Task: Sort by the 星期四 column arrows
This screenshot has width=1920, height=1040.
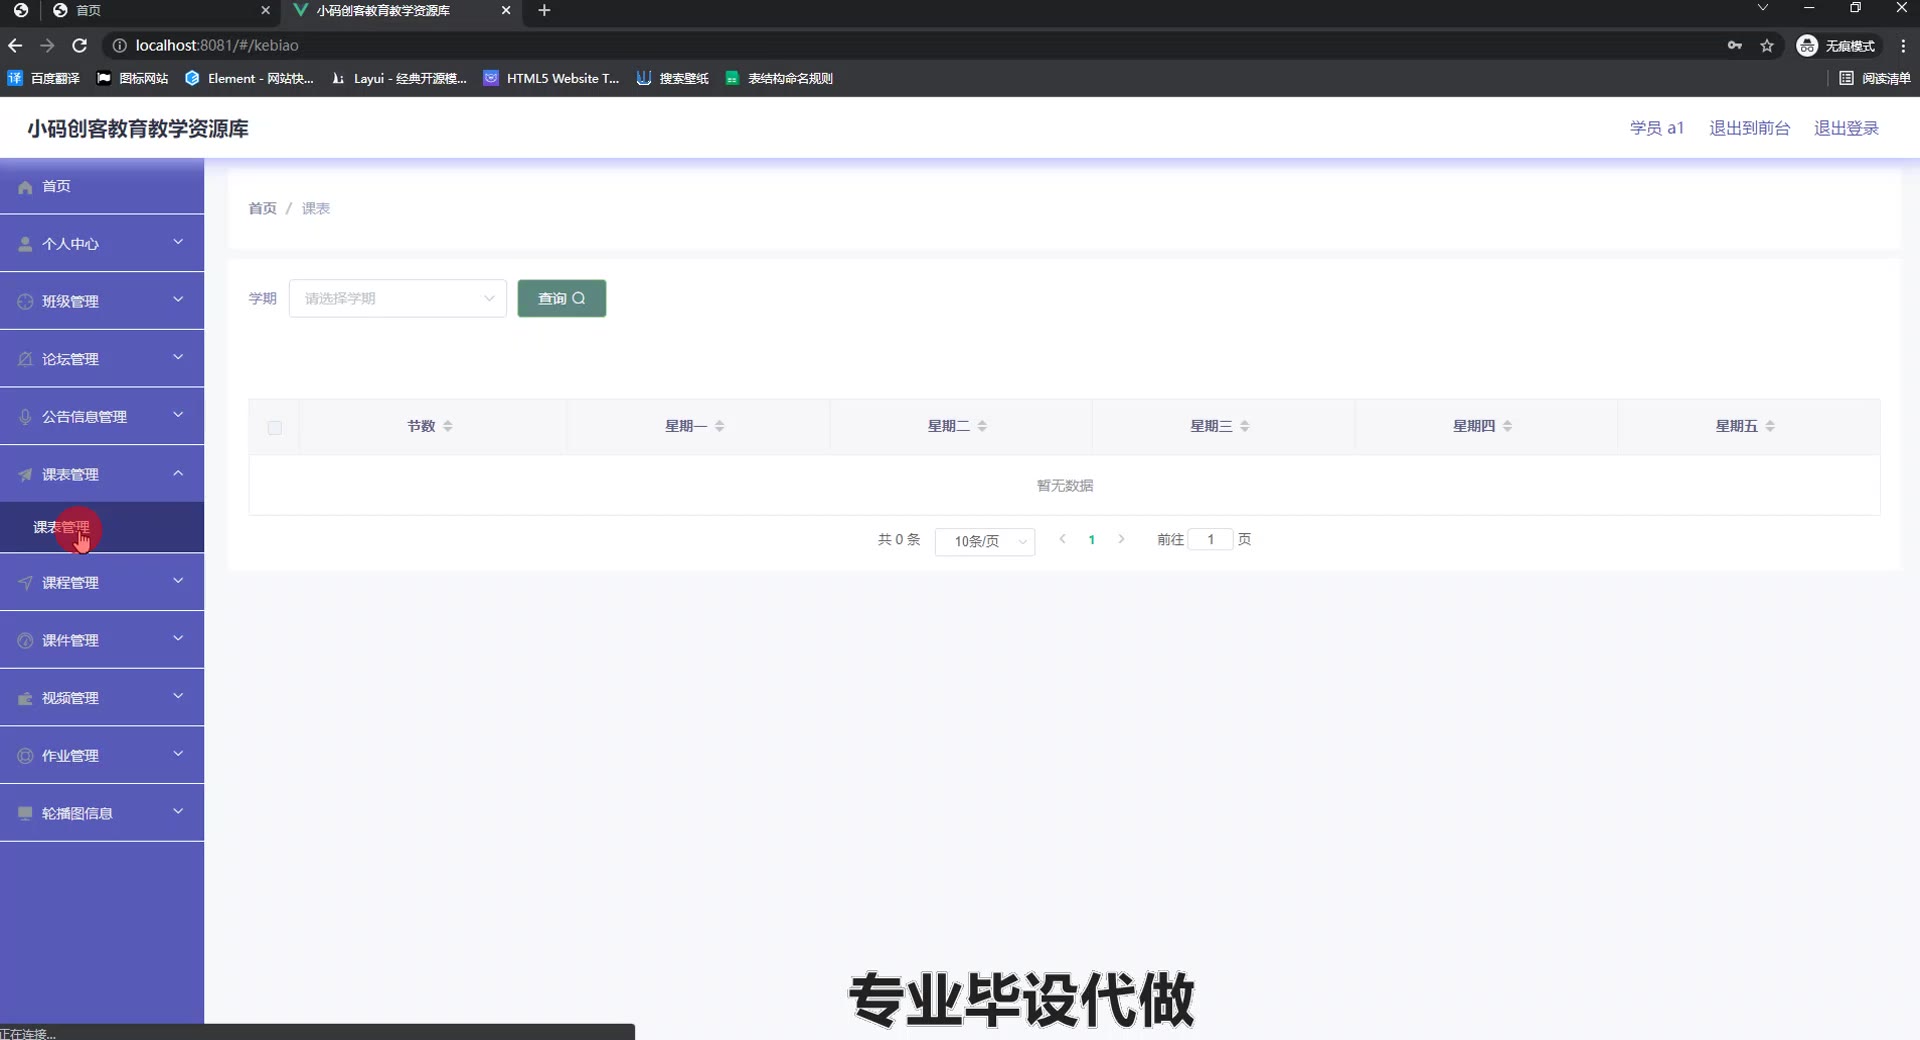Action: 1508,426
